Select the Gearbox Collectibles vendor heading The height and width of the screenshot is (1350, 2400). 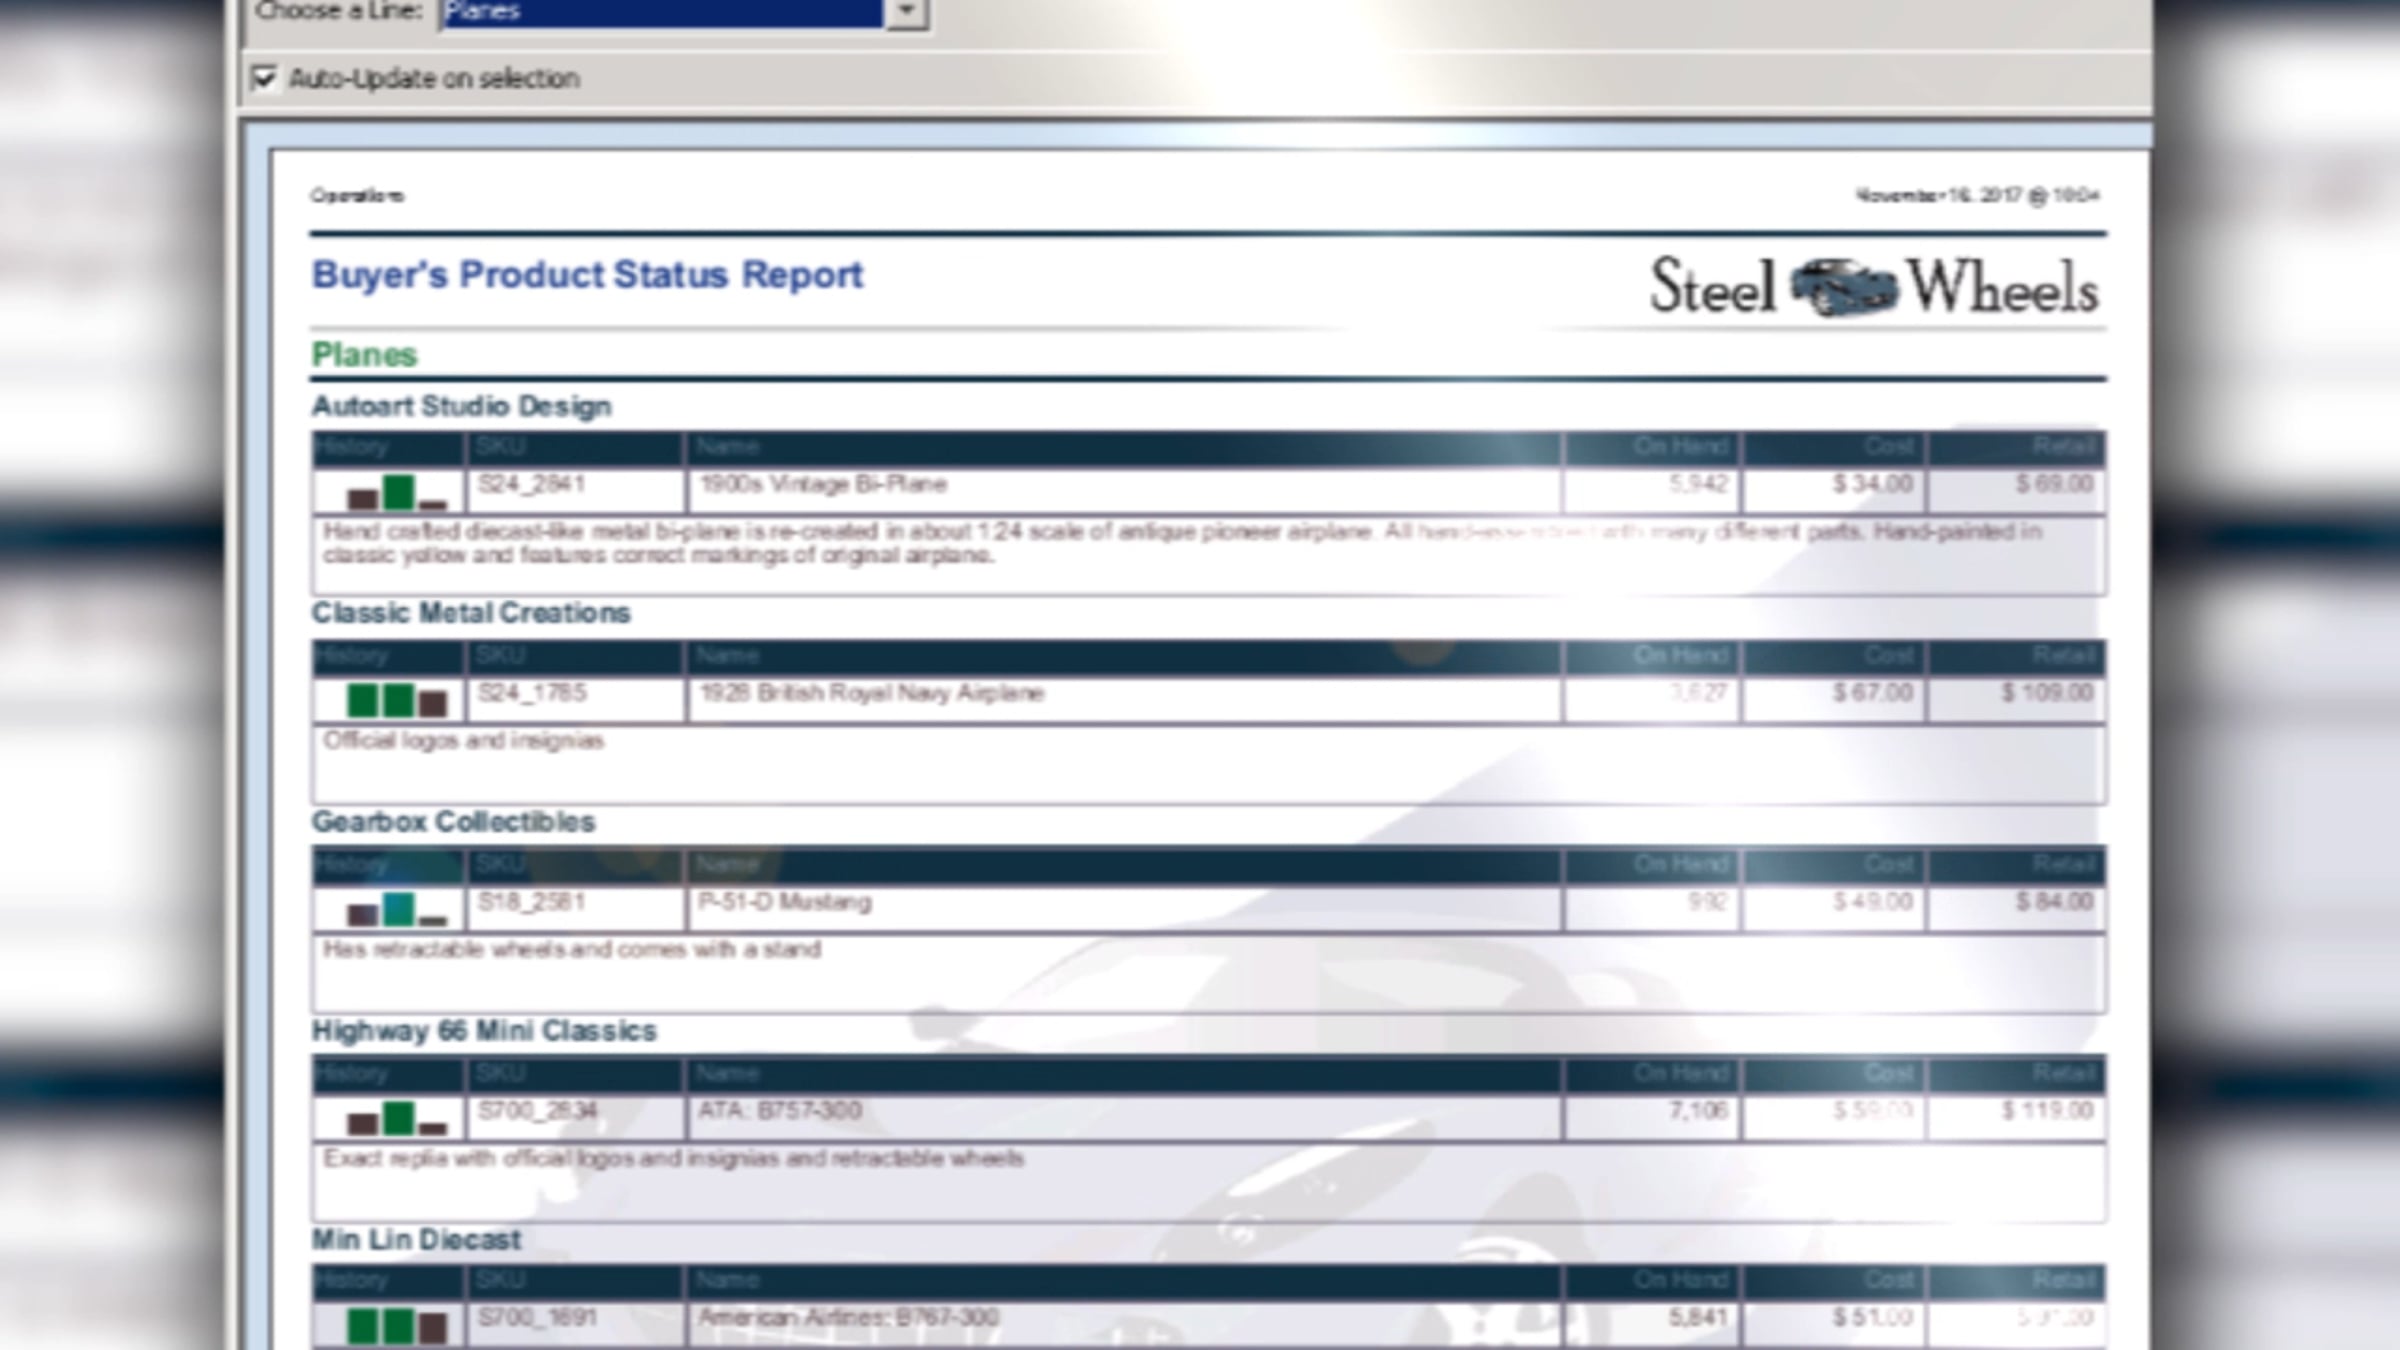coord(453,822)
